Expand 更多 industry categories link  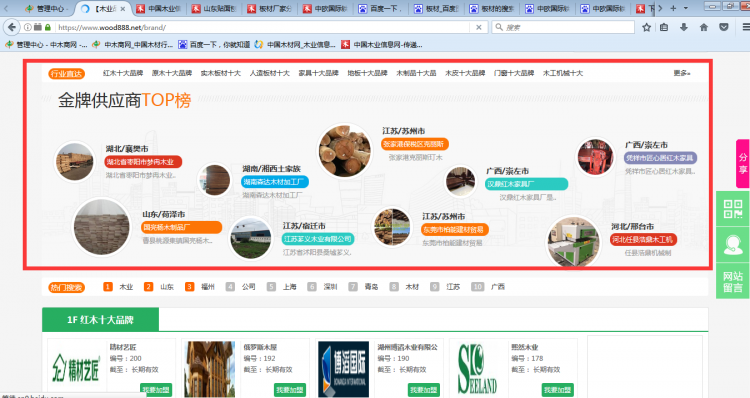[682, 73]
